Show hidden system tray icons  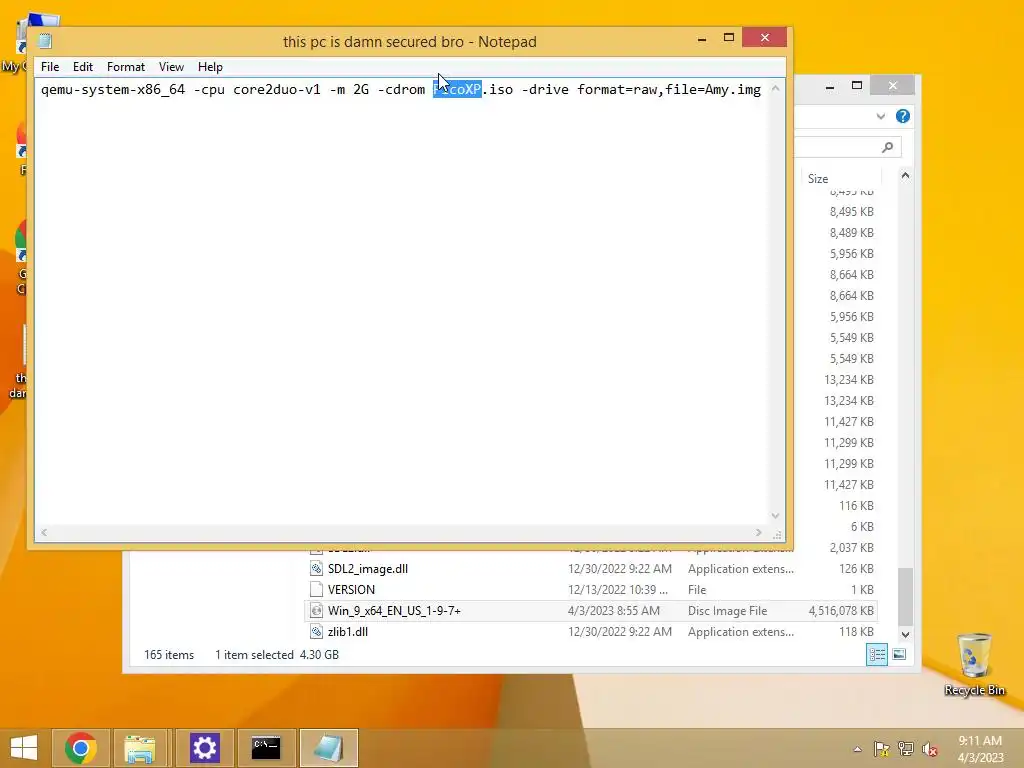tap(857, 749)
